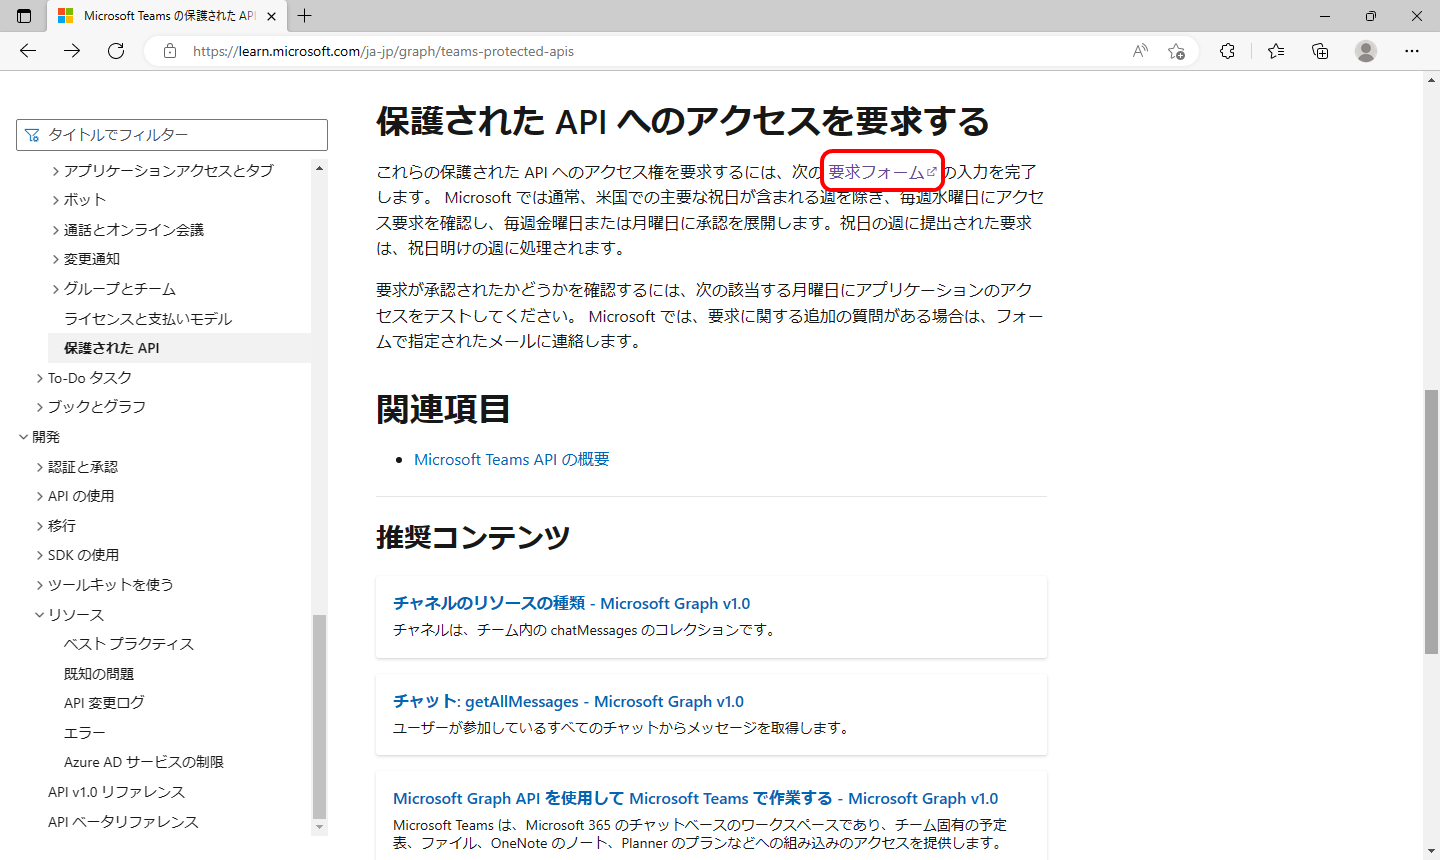
Task: Click the browser forward arrow
Action: (x=72, y=51)
